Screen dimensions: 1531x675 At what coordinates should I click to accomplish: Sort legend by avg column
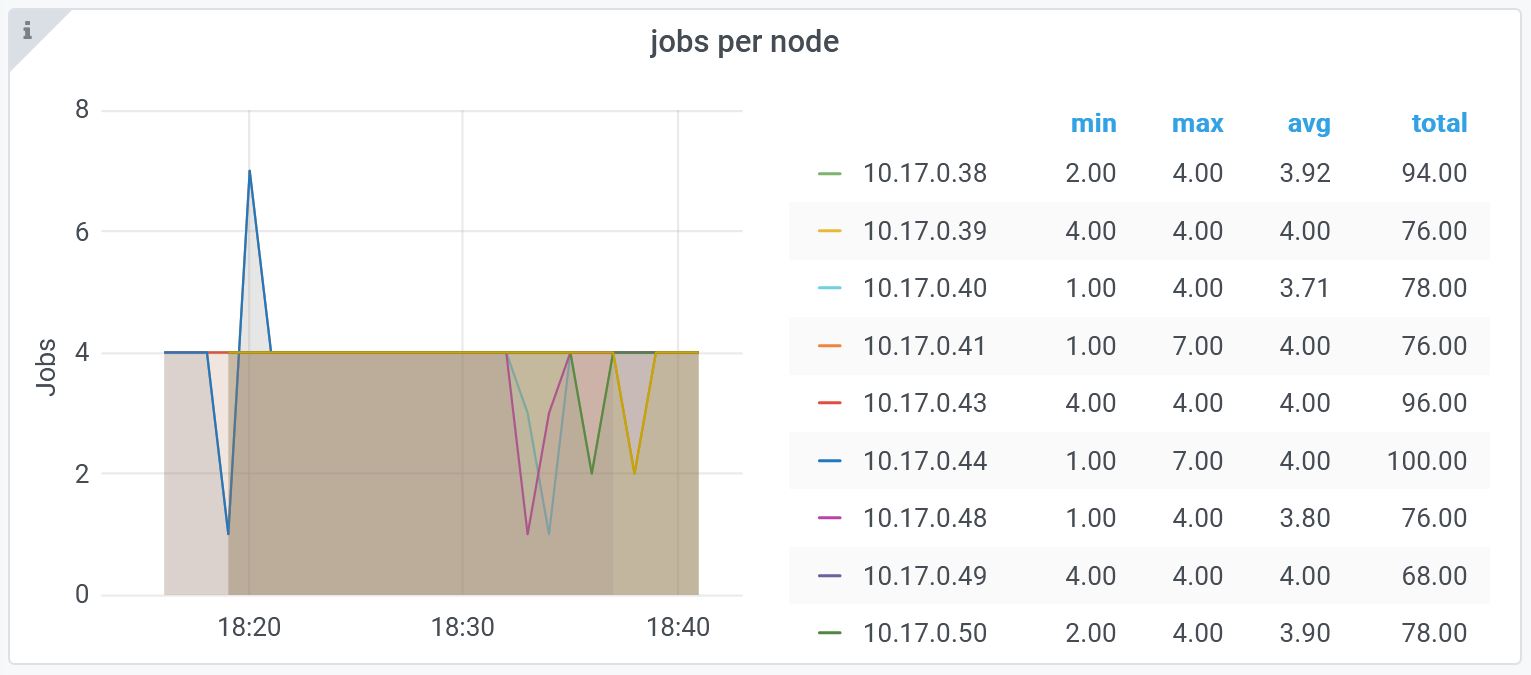click(1308, 123)
